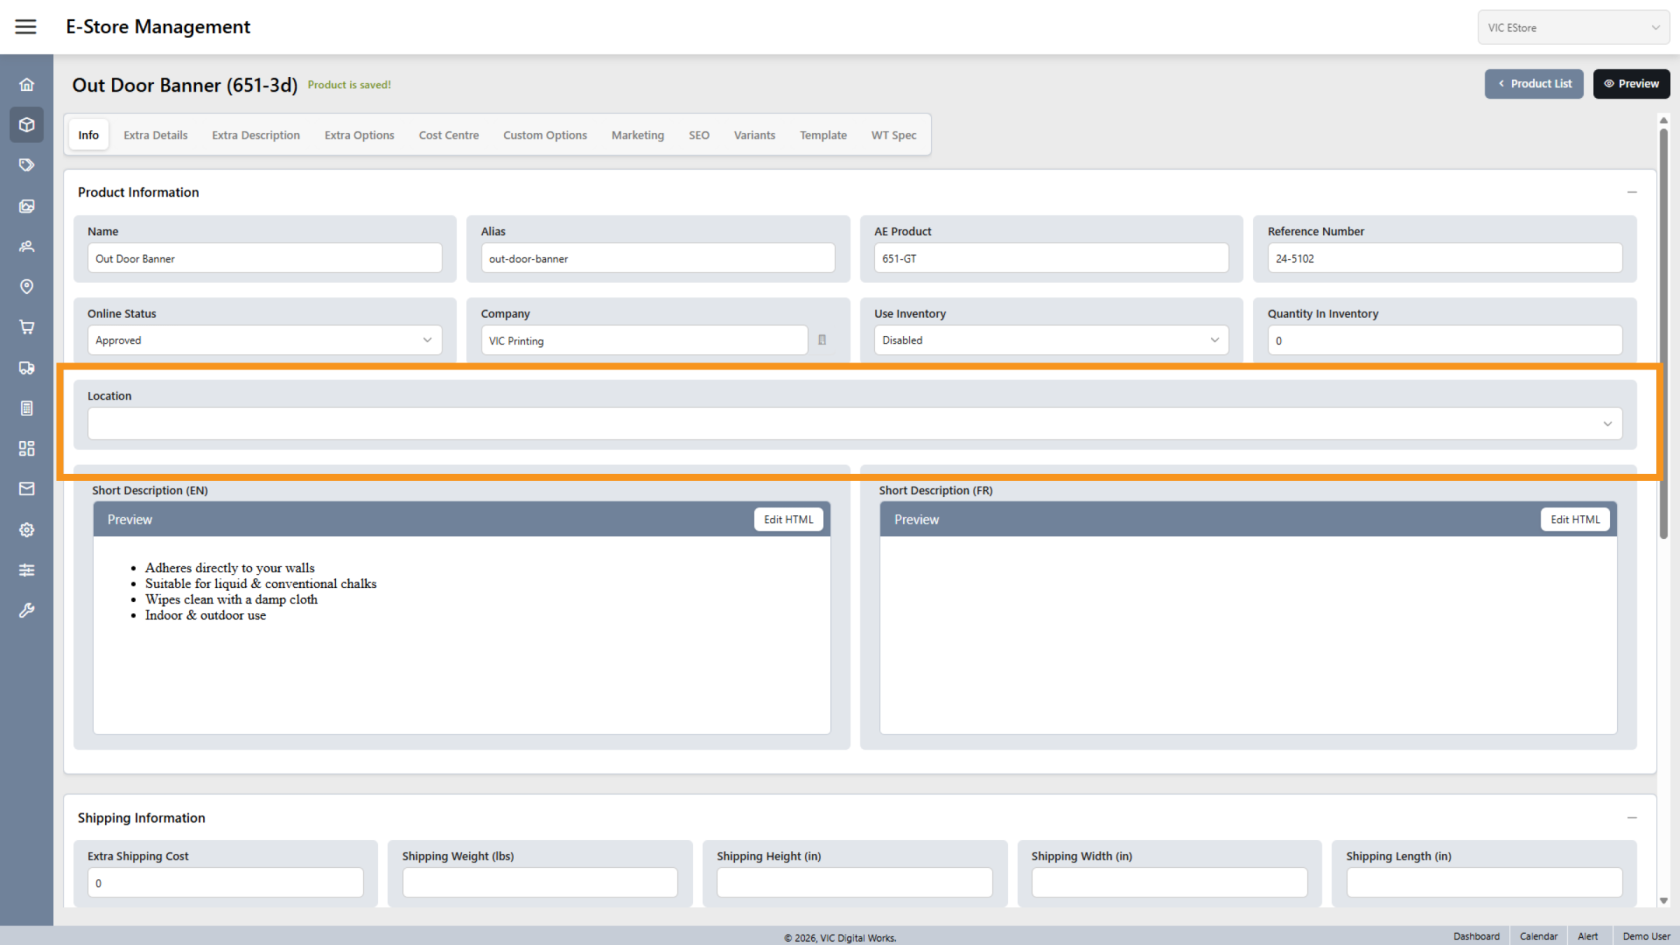Open the shopping cart sidebar icon
1680x945 pixels.
tap(27, 327)
